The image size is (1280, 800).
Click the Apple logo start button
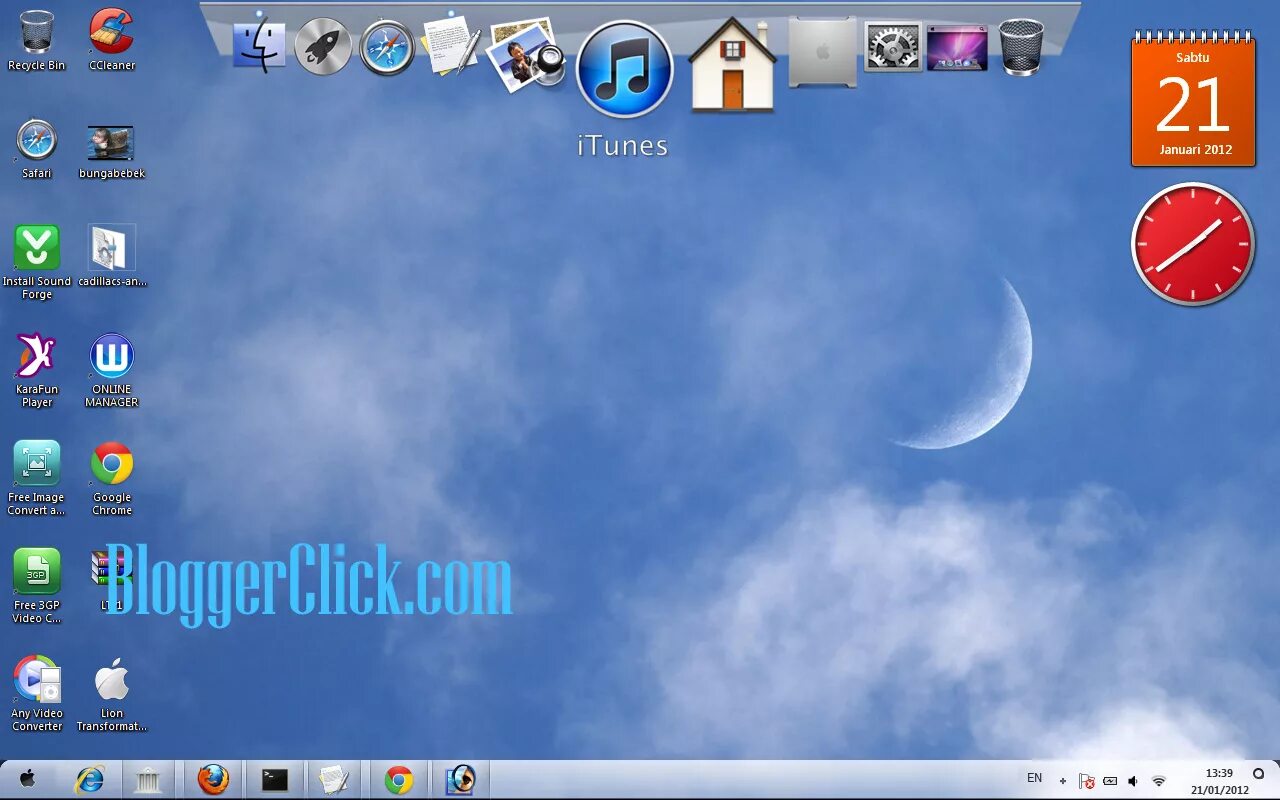(28, 779)
